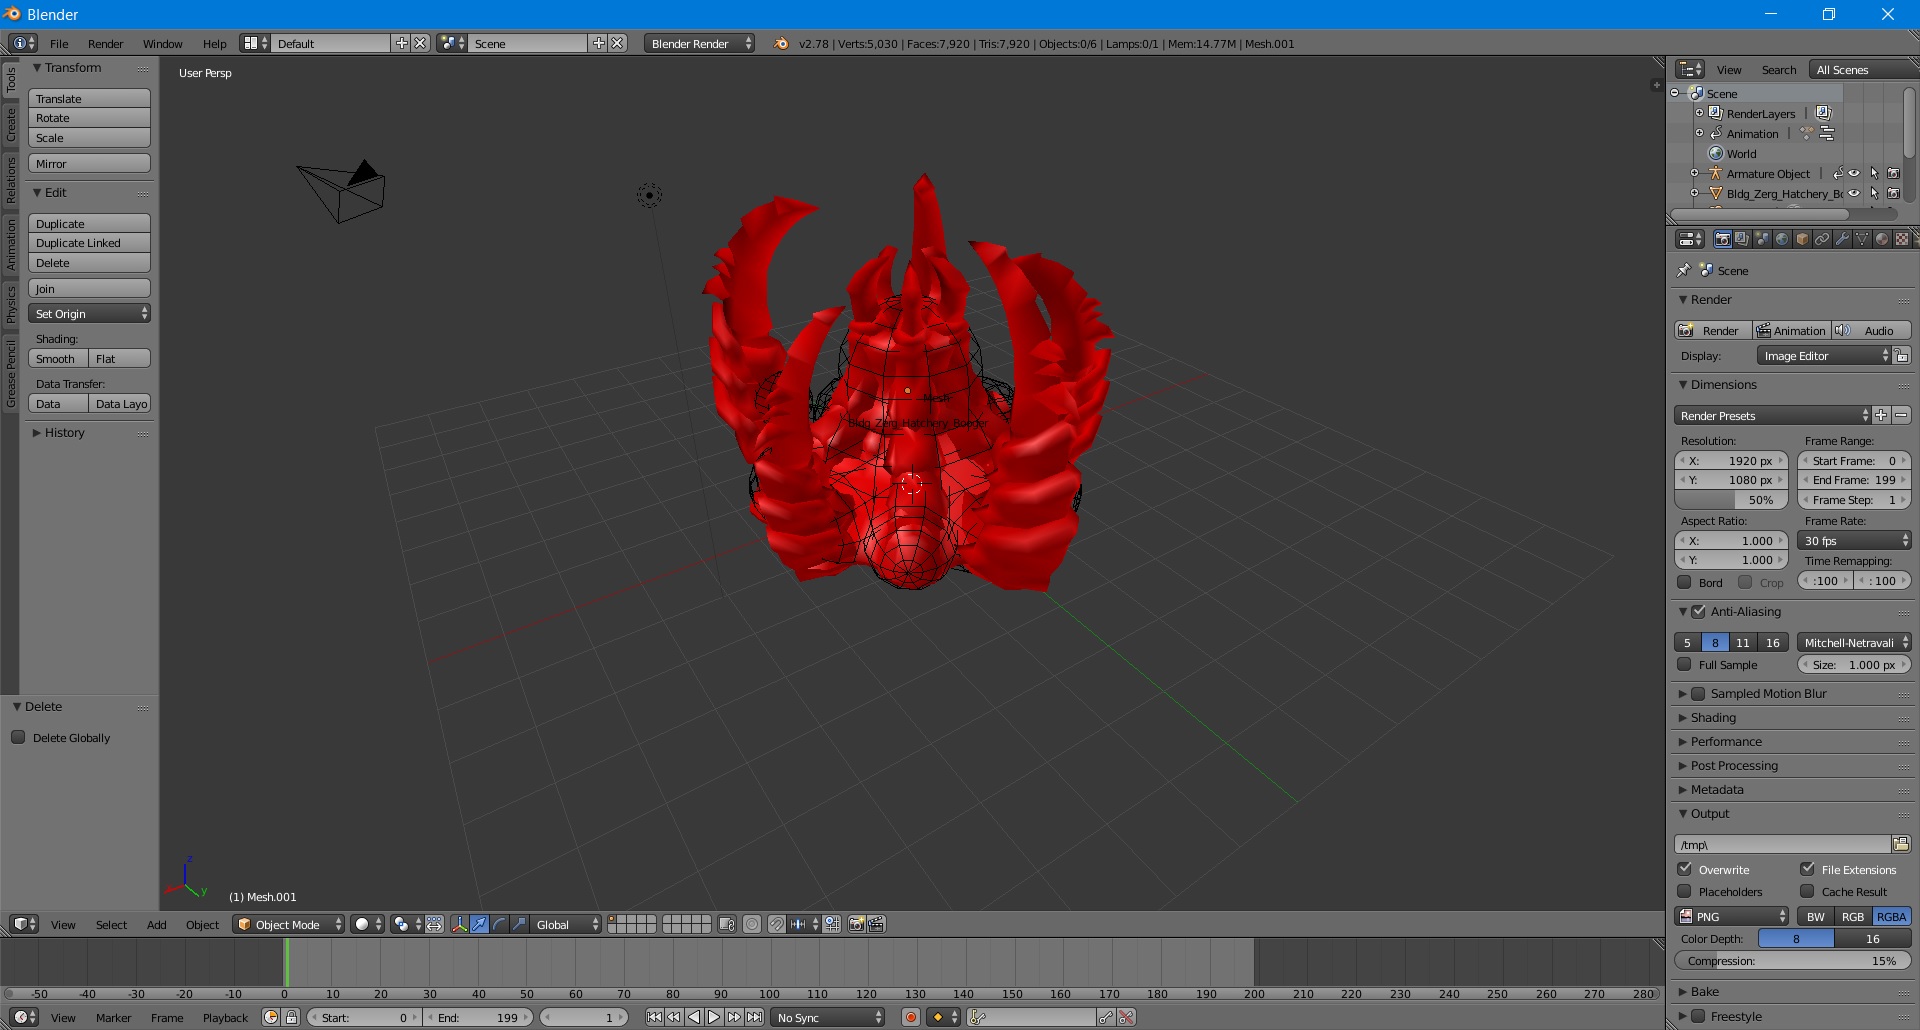Pin the Scene context with the pushpin
Image resolution: width=1920 pixels, height=1030 pixels.
click(x=1683, y=270)
